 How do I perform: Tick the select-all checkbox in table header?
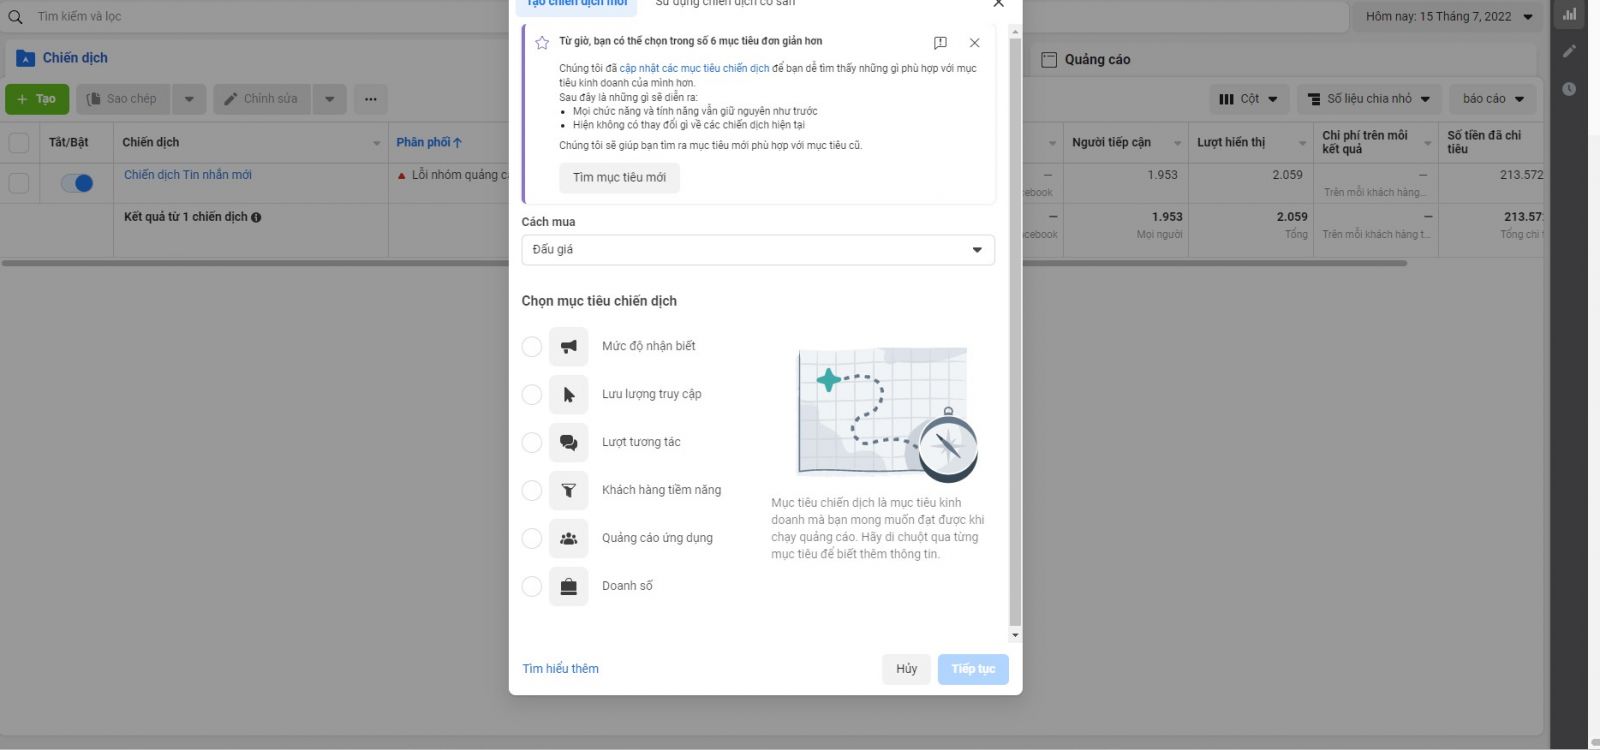tap(19, 142)
